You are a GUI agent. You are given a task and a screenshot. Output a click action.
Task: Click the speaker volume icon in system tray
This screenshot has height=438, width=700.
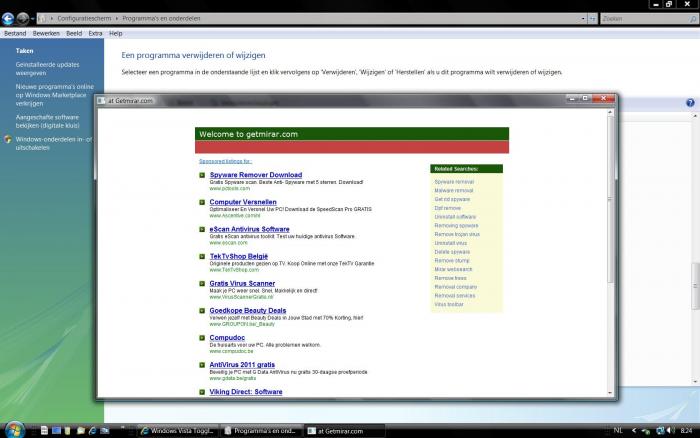click(671, 431)
